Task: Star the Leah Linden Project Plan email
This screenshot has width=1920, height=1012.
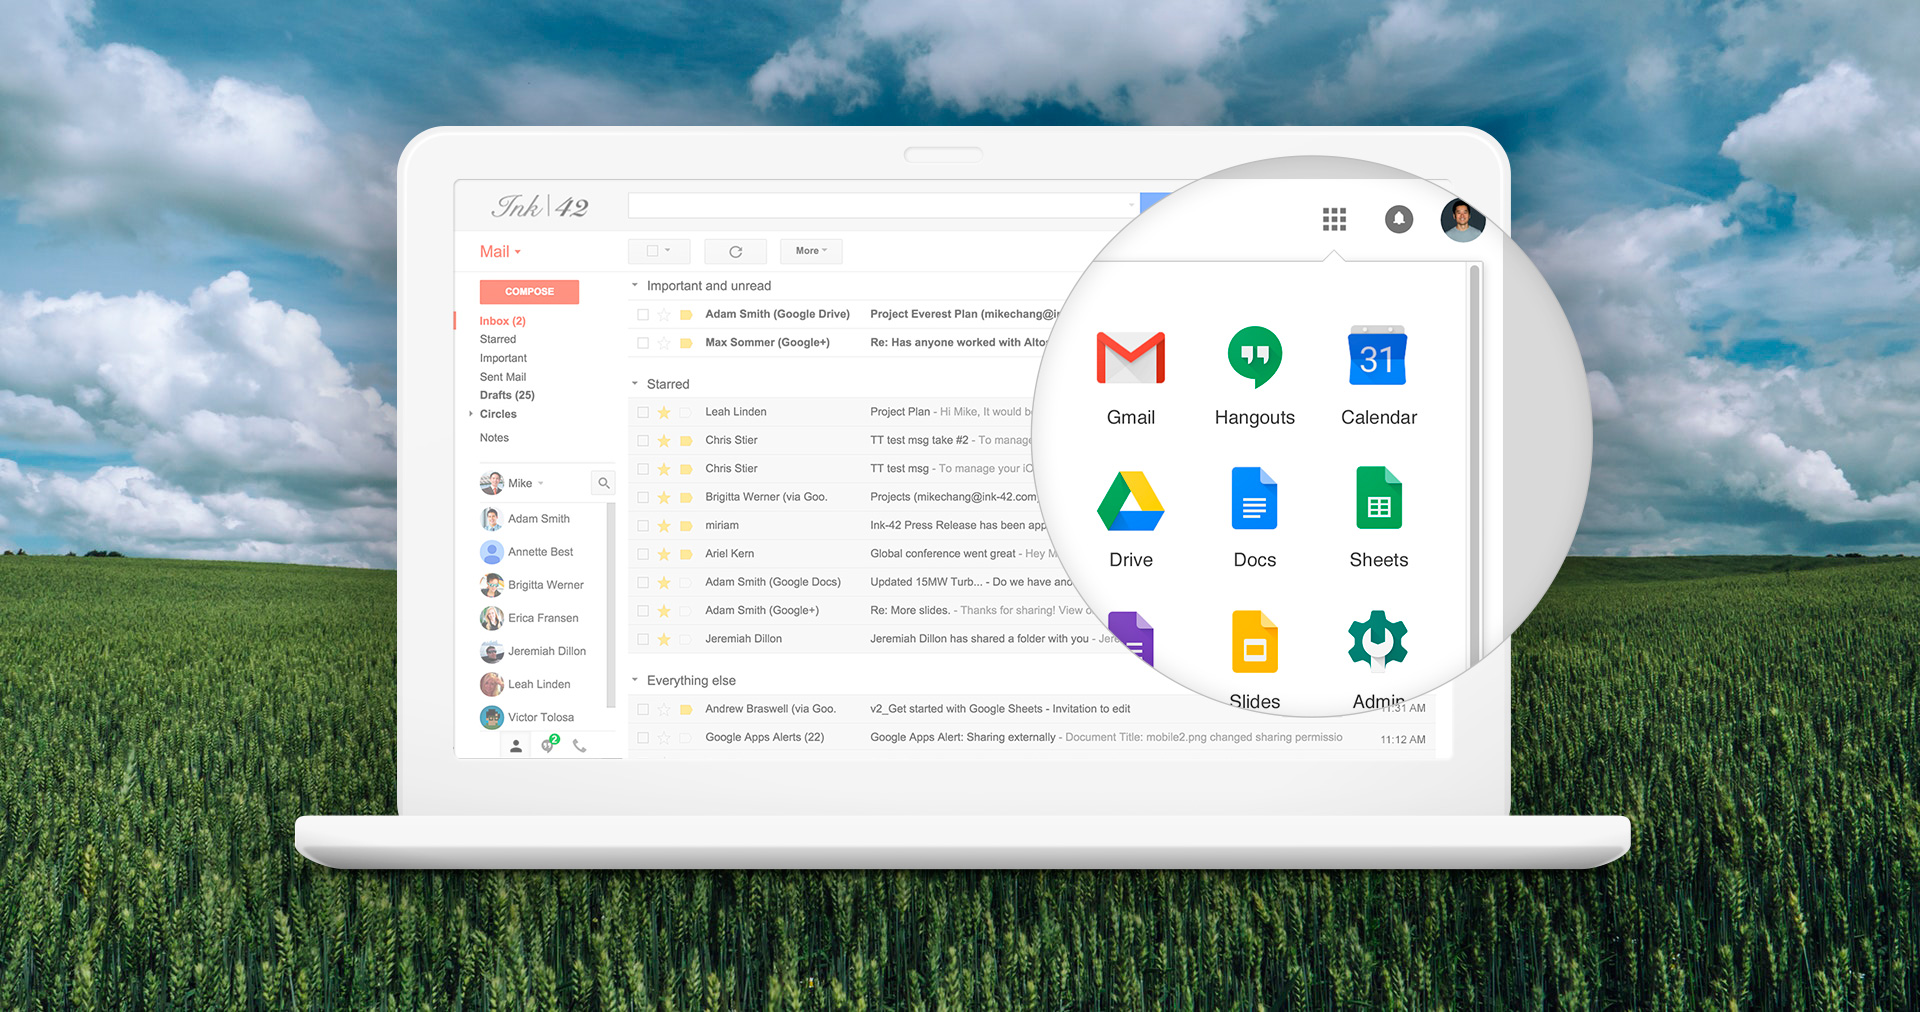Action: coord(663,411)
